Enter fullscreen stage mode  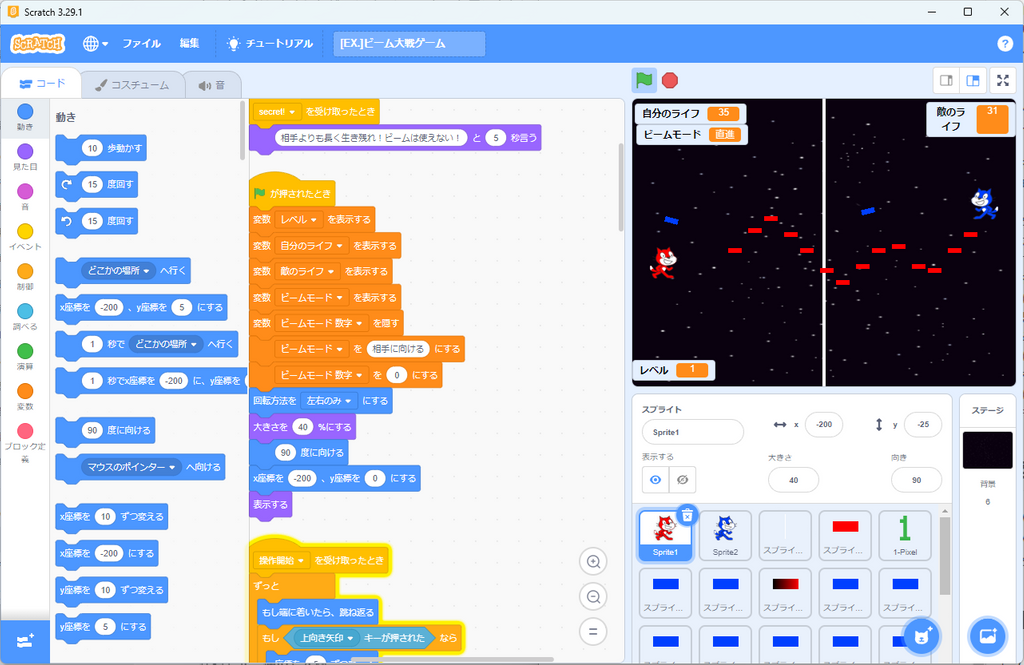(1001, 80)
